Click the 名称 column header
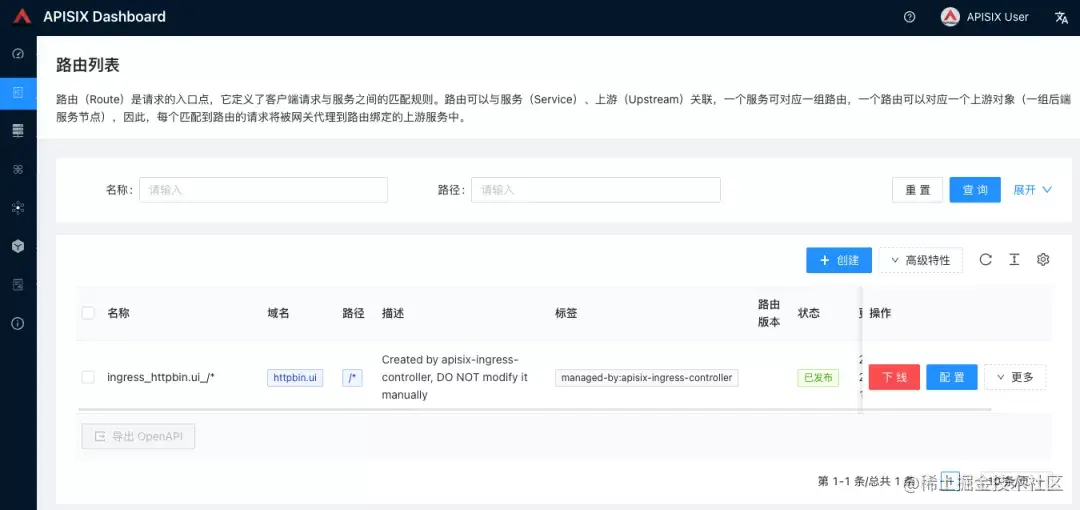The width and height of the screenshot is (1080, 510). tap(118, 313)
